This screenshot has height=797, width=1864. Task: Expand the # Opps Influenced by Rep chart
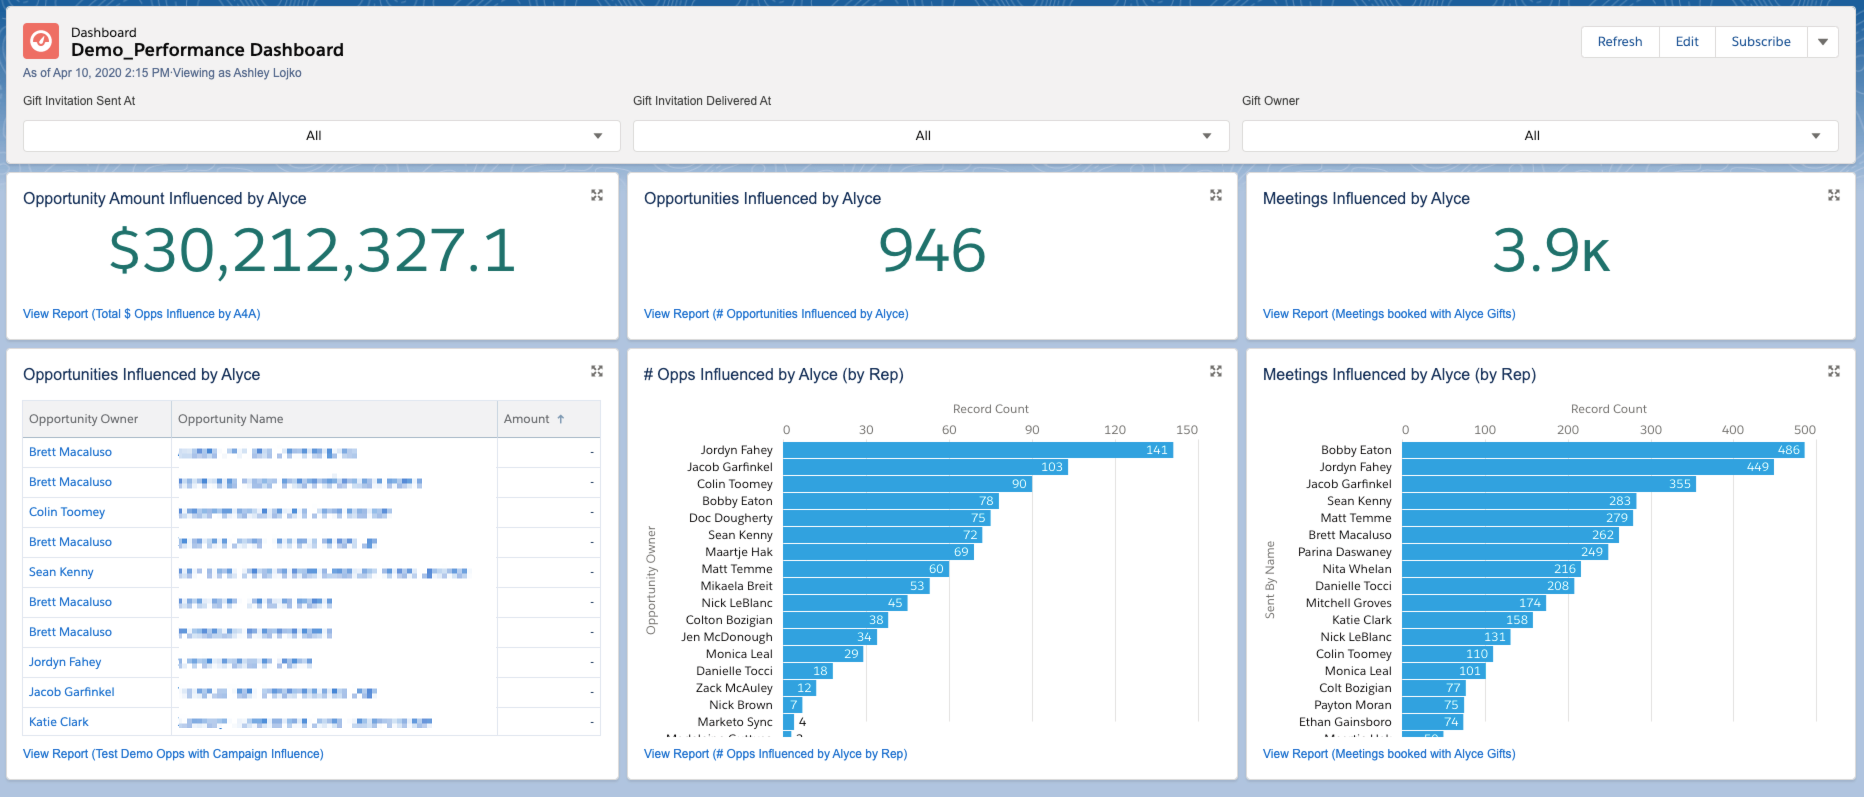pos(1216,371)
